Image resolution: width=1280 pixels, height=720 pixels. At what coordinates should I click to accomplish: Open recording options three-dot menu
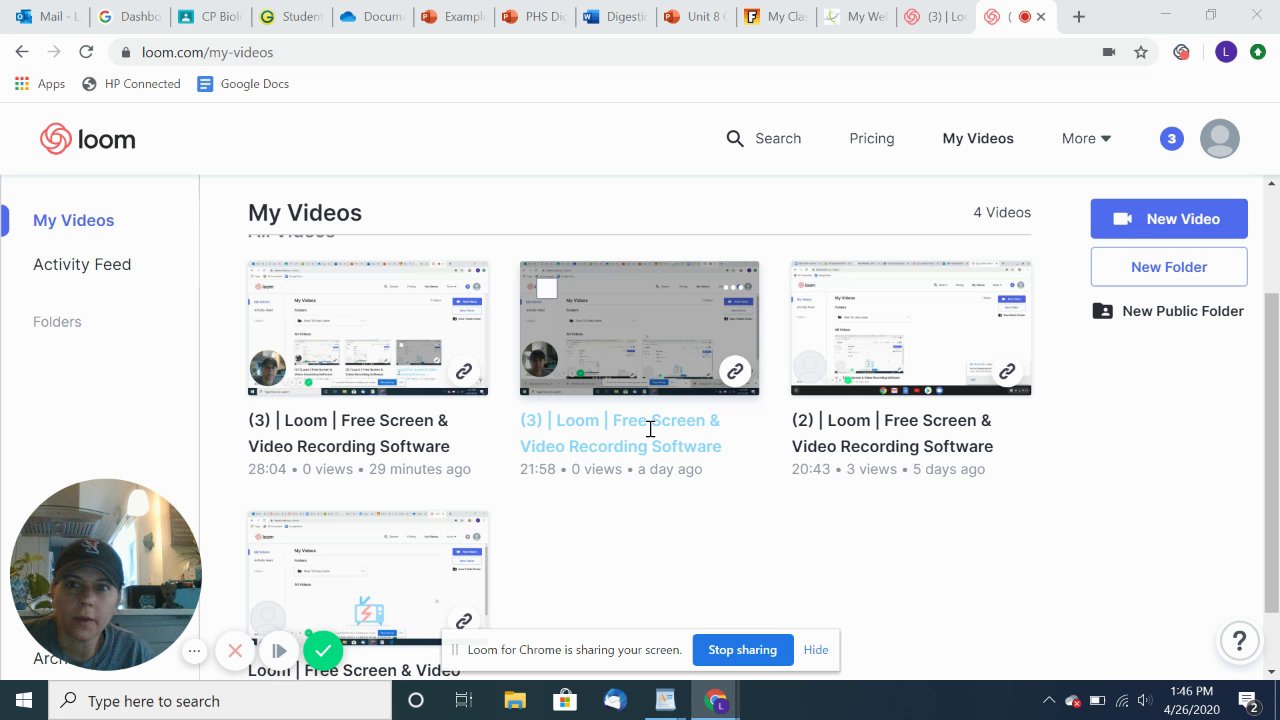click(x=195, y=651)
